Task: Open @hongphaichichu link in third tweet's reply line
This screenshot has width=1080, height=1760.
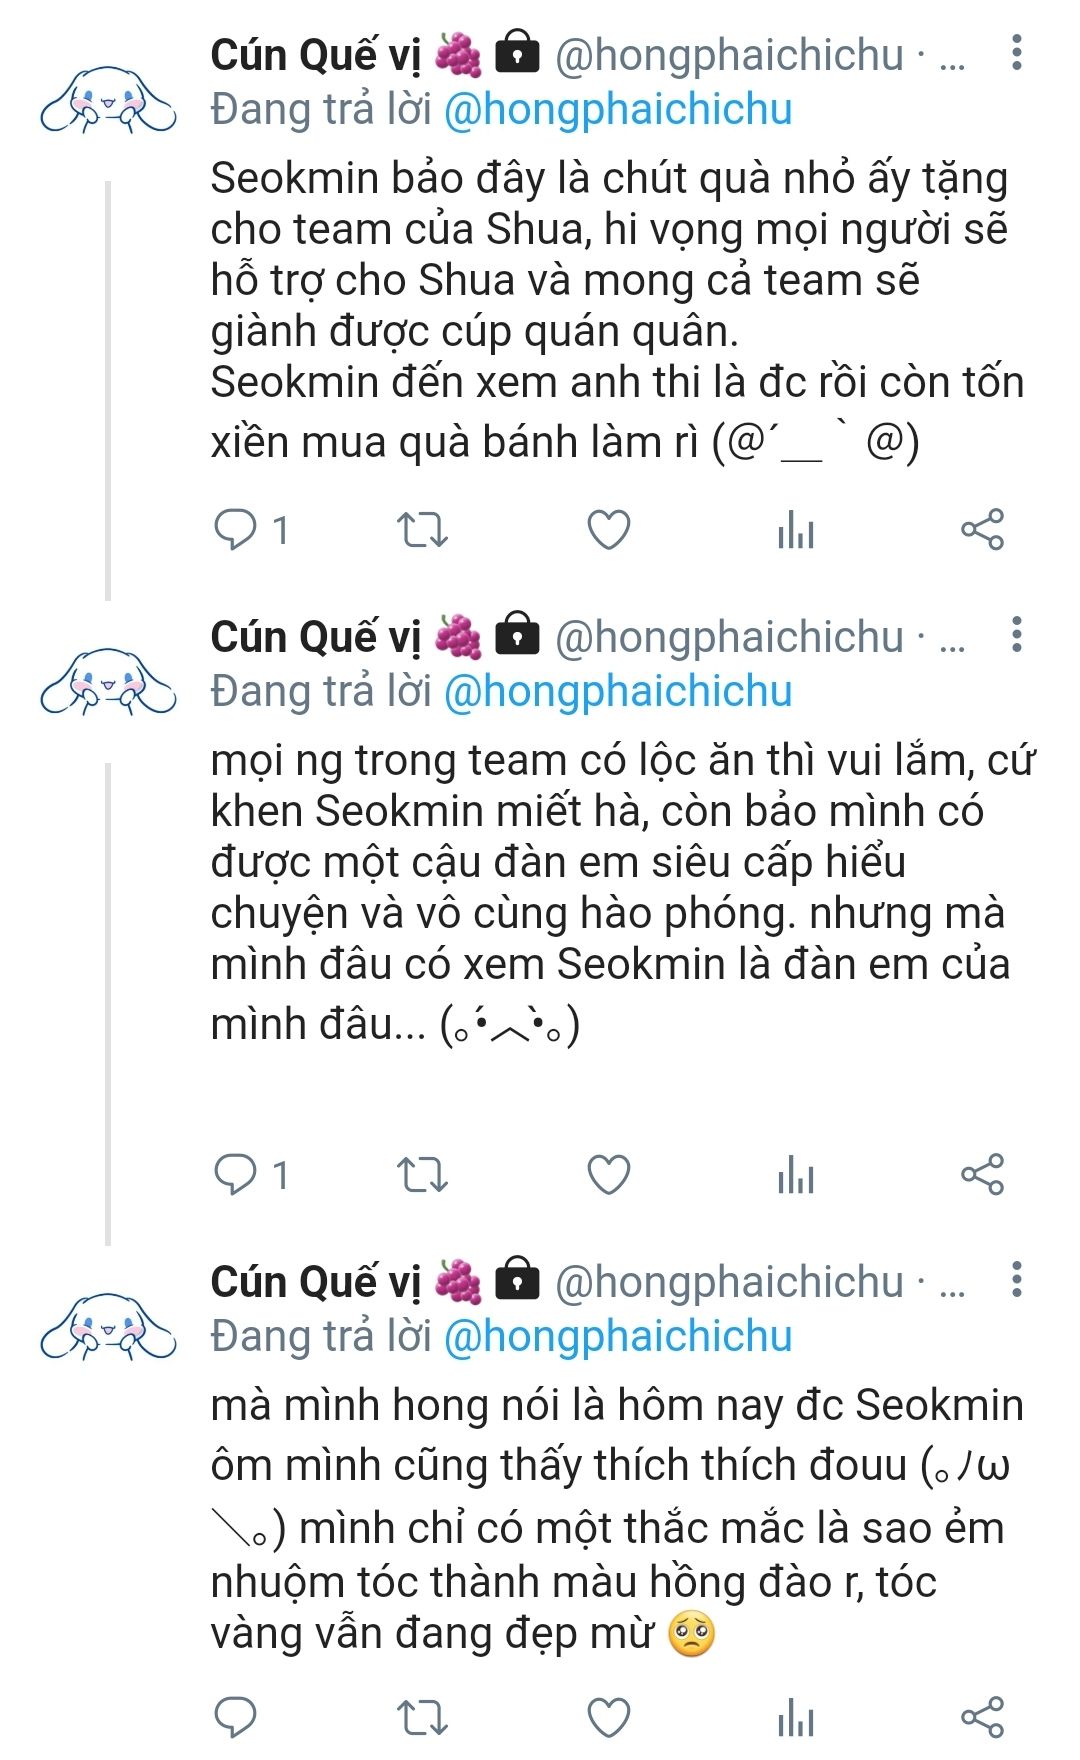Action: click(x=617, y=1336)
